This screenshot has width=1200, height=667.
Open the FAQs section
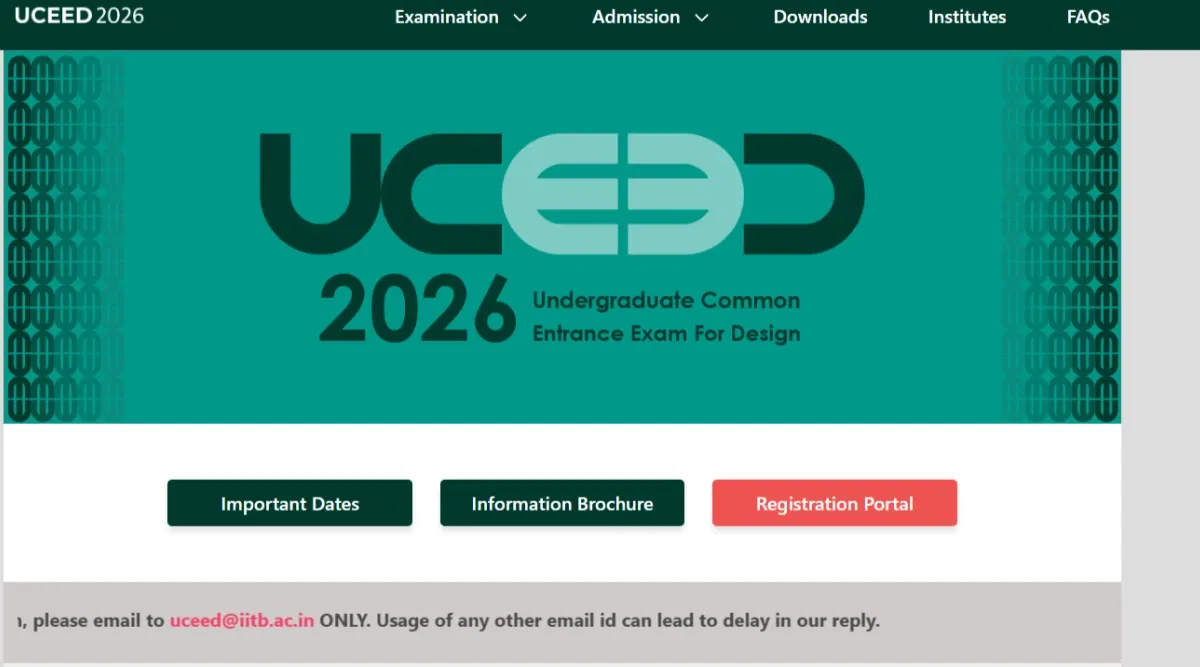click(1087, 17)
